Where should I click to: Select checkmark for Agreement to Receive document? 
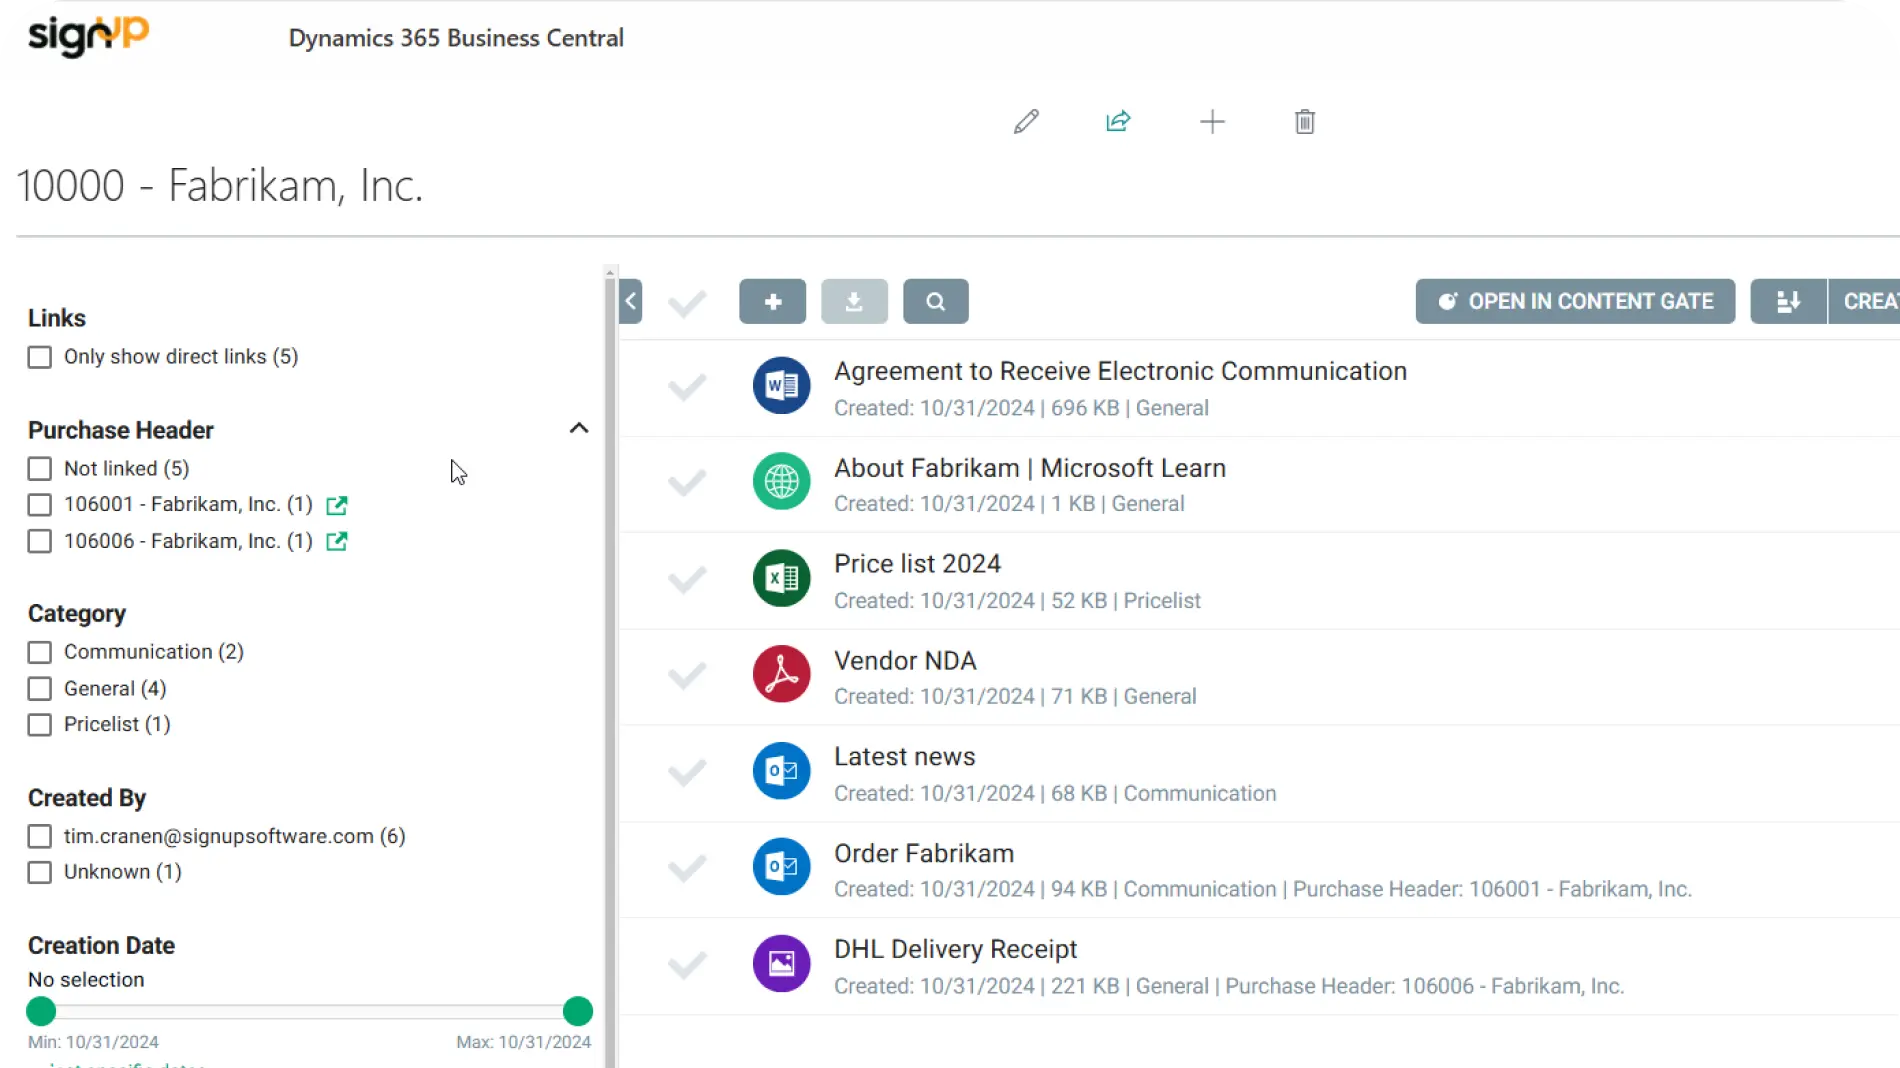click(x=687, y=386)
